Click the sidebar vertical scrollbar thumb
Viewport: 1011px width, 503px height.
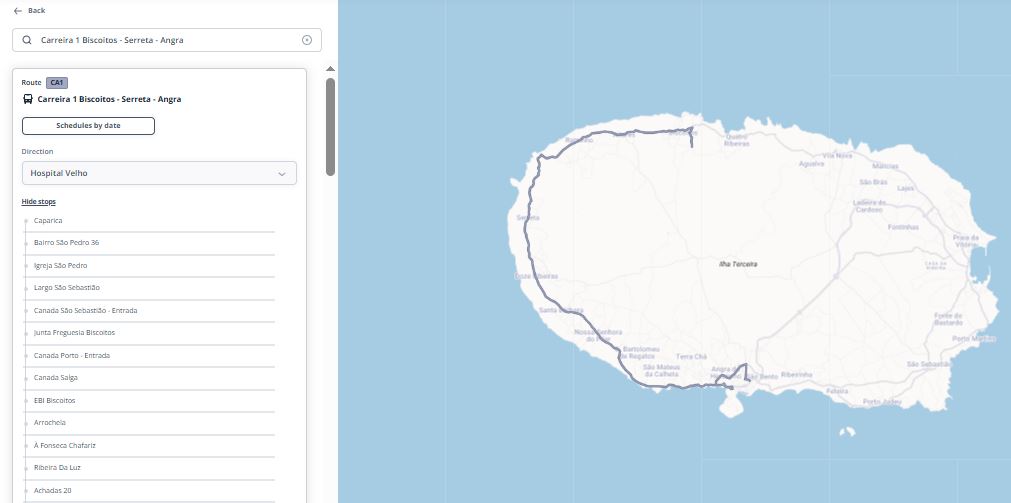pyautogui.click(x=330, y=125)
